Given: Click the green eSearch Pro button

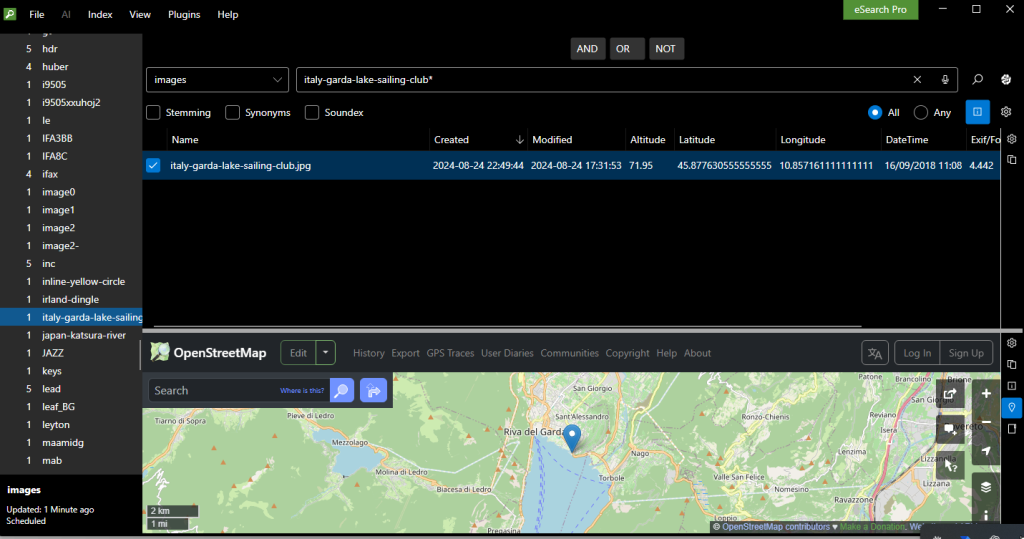Looking at the screenshot, I should tap(880, 9).
